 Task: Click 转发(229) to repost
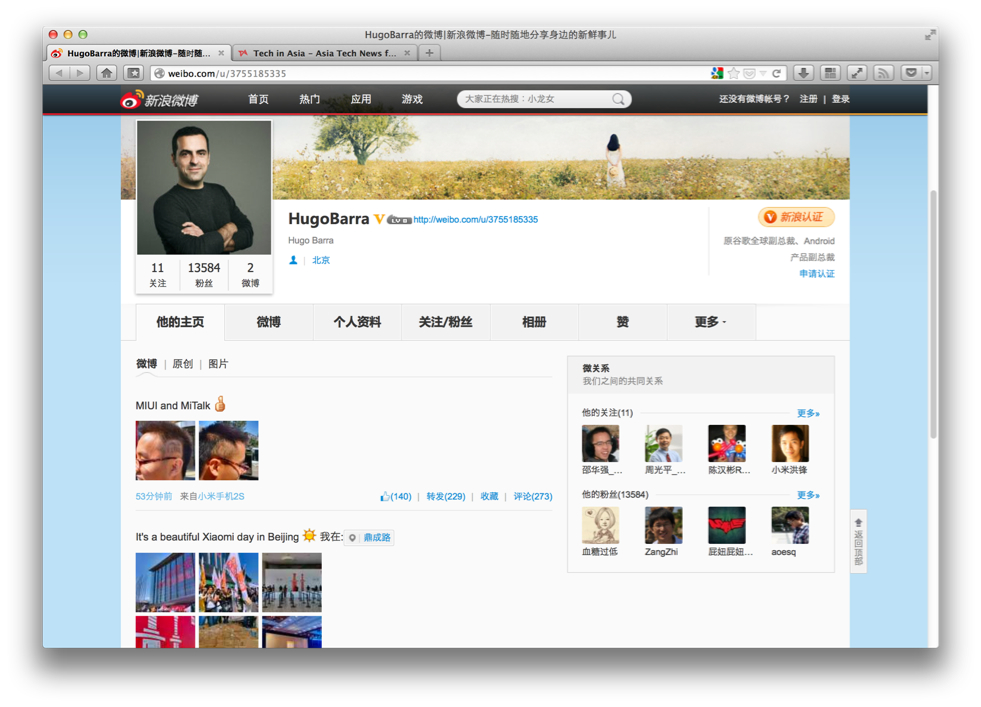[446, 496]
